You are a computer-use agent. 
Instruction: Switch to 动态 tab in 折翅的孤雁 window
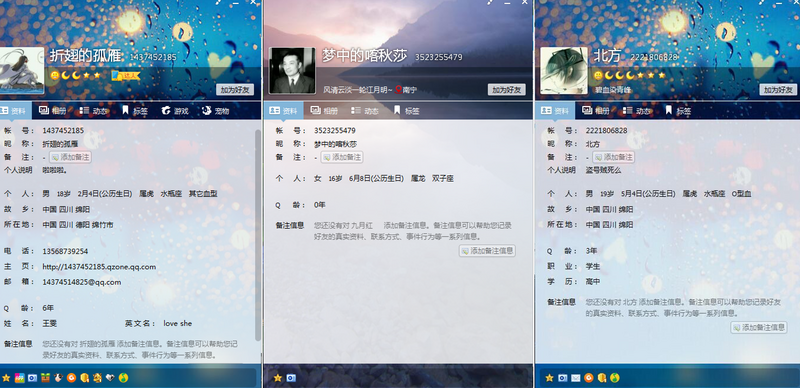click(x=94, y=110)
